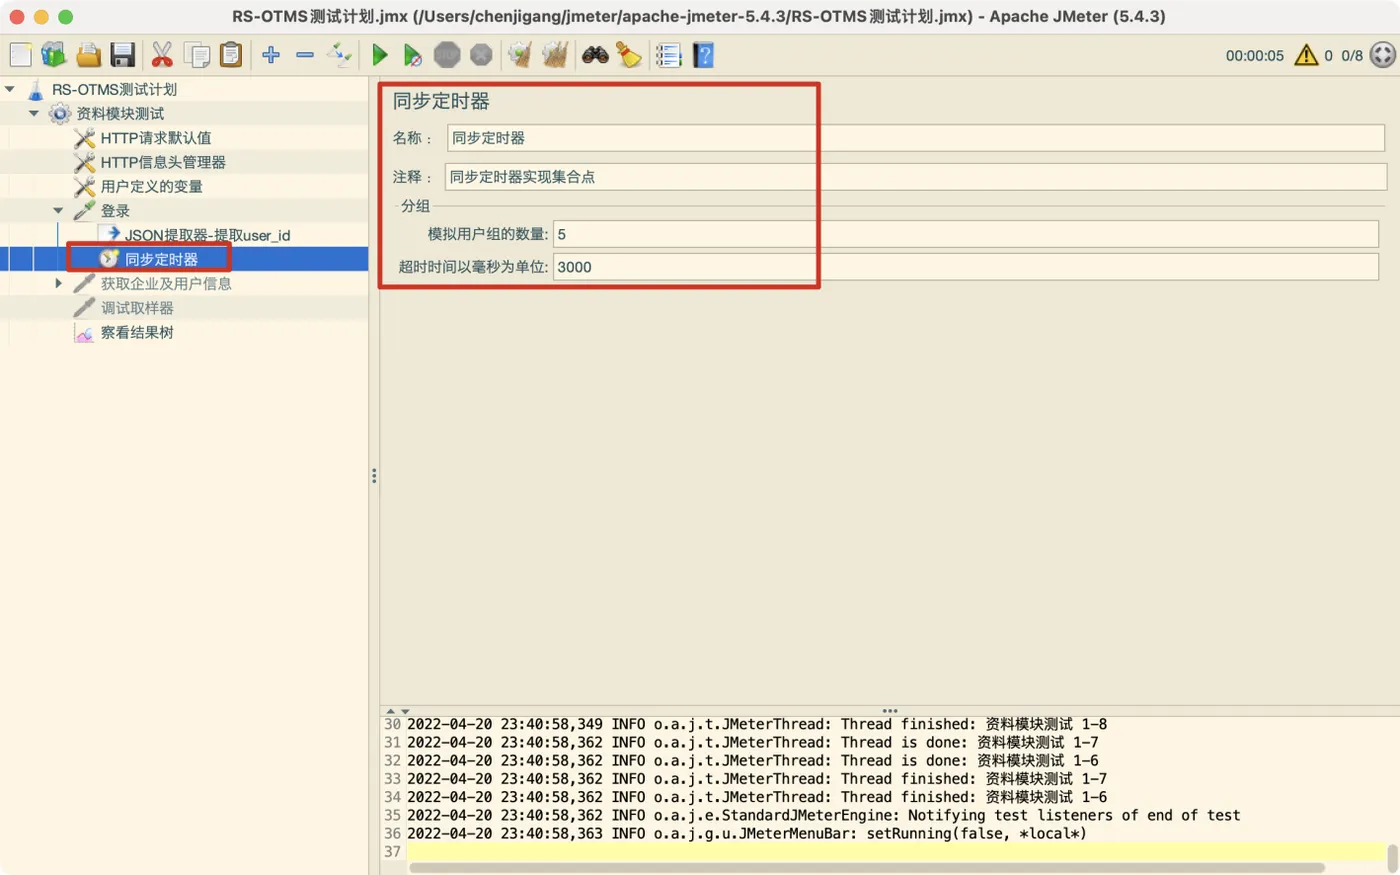Create a new test plan with the New icon

click(20, 55)
